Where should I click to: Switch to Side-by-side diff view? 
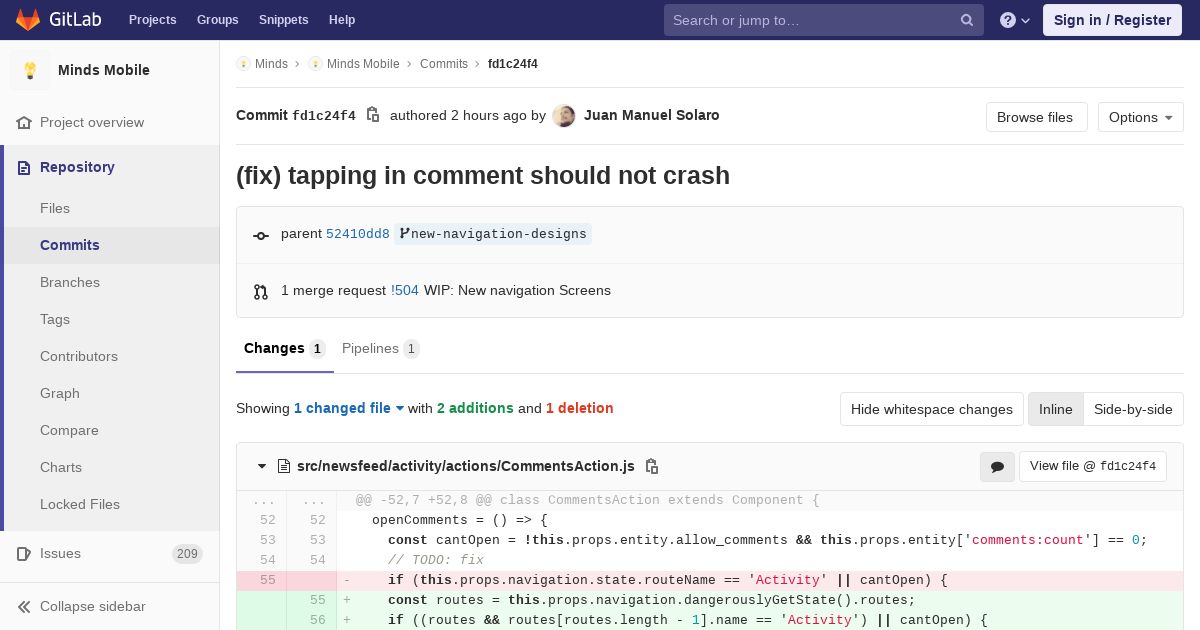click(x=1133, y=409)
